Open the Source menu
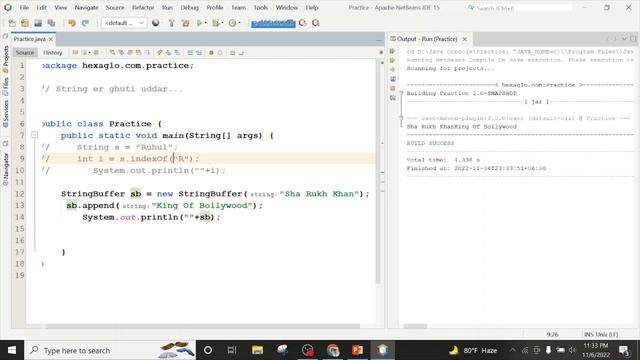The height and width of the screenshot is (360, 640). (115, 7)
